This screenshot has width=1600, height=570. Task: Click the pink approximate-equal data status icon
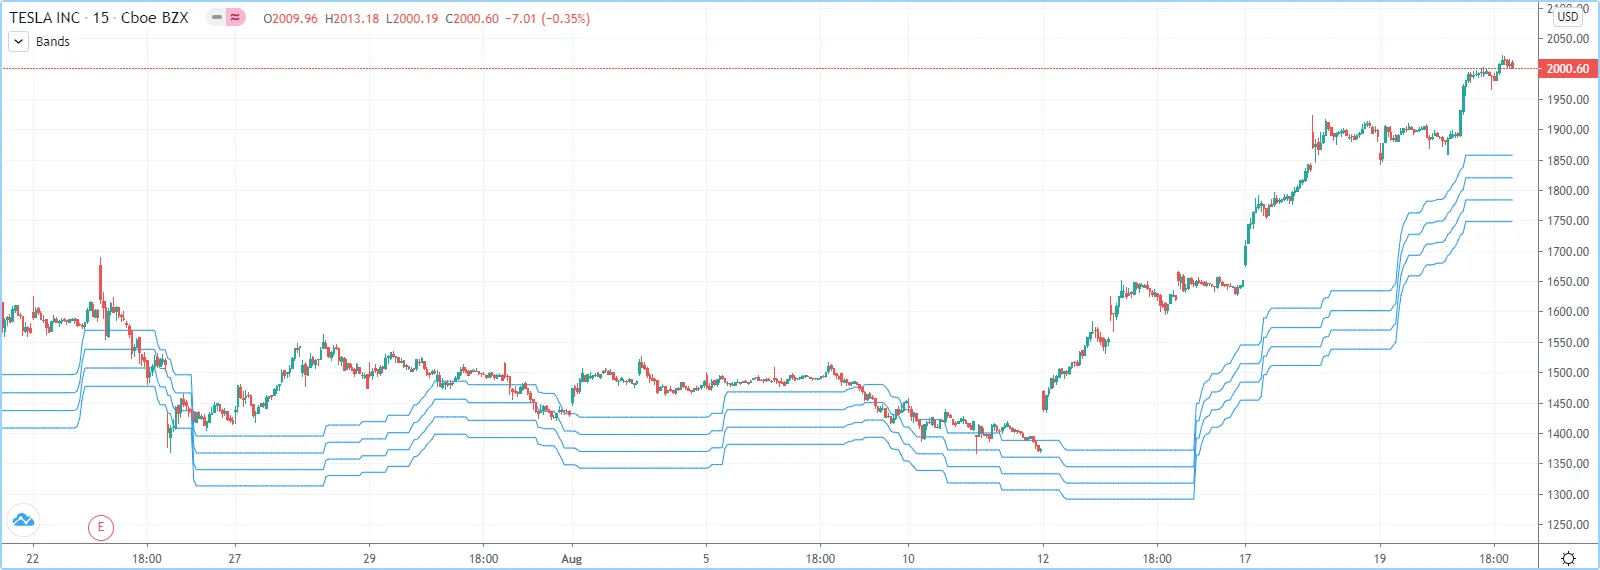pyautogui.click(x=235, y=17)
